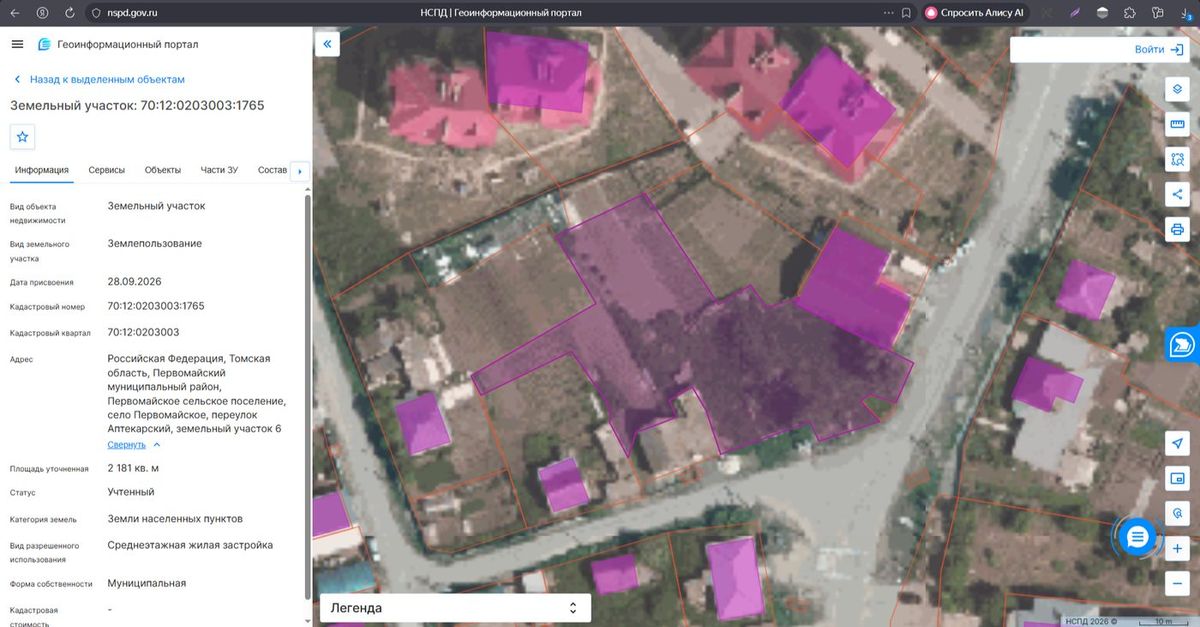Select the ruler measurement tool
This screenshot has height=627, width=1200.
[1177, 124]
